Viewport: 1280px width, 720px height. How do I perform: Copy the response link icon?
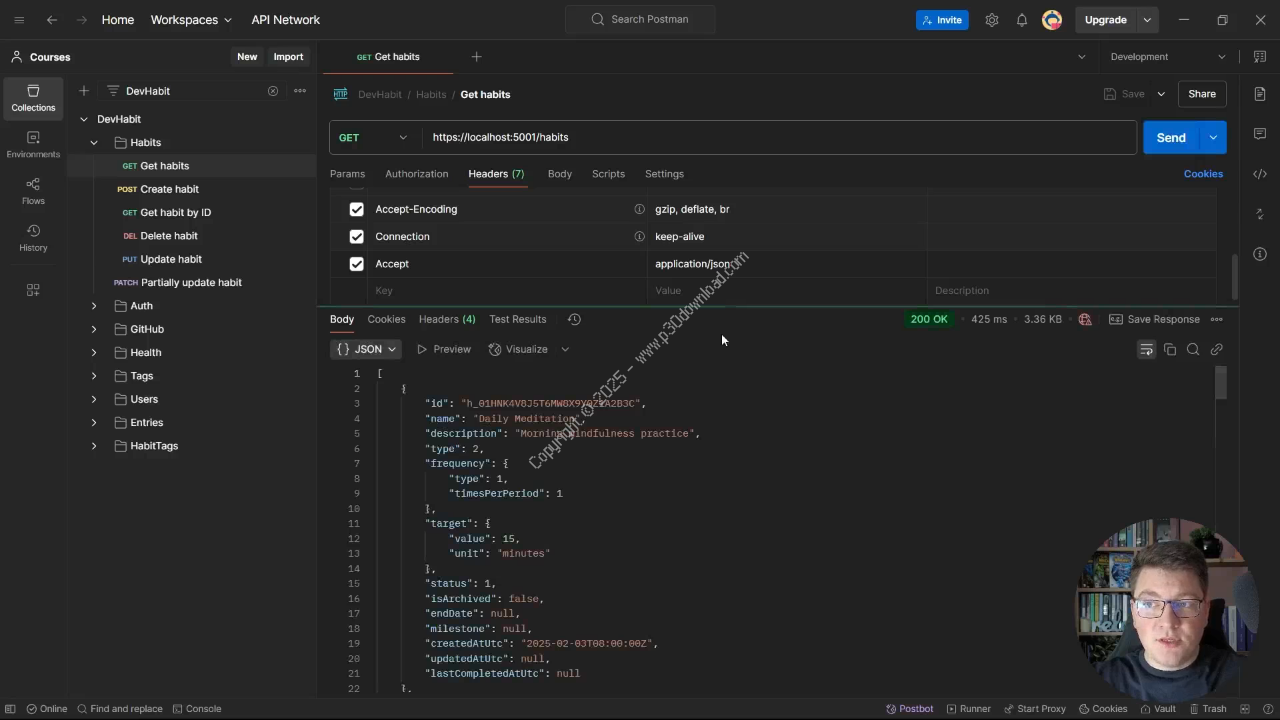click(1217, 349)
